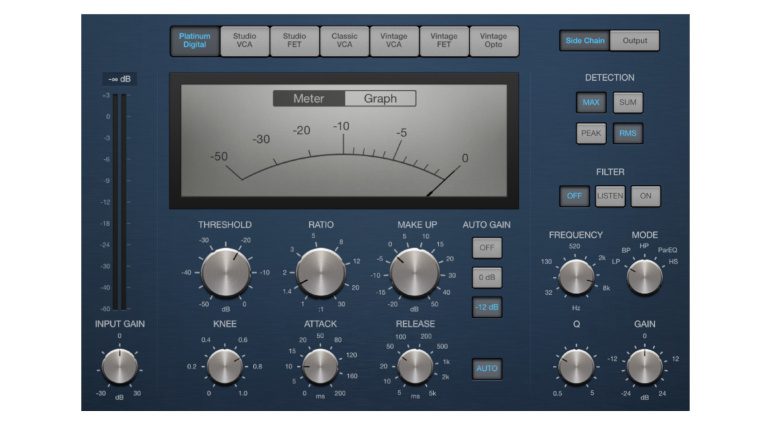Select Classic VCA compressor type
This screenshot has height=425, width=770.
click(344, 41)
